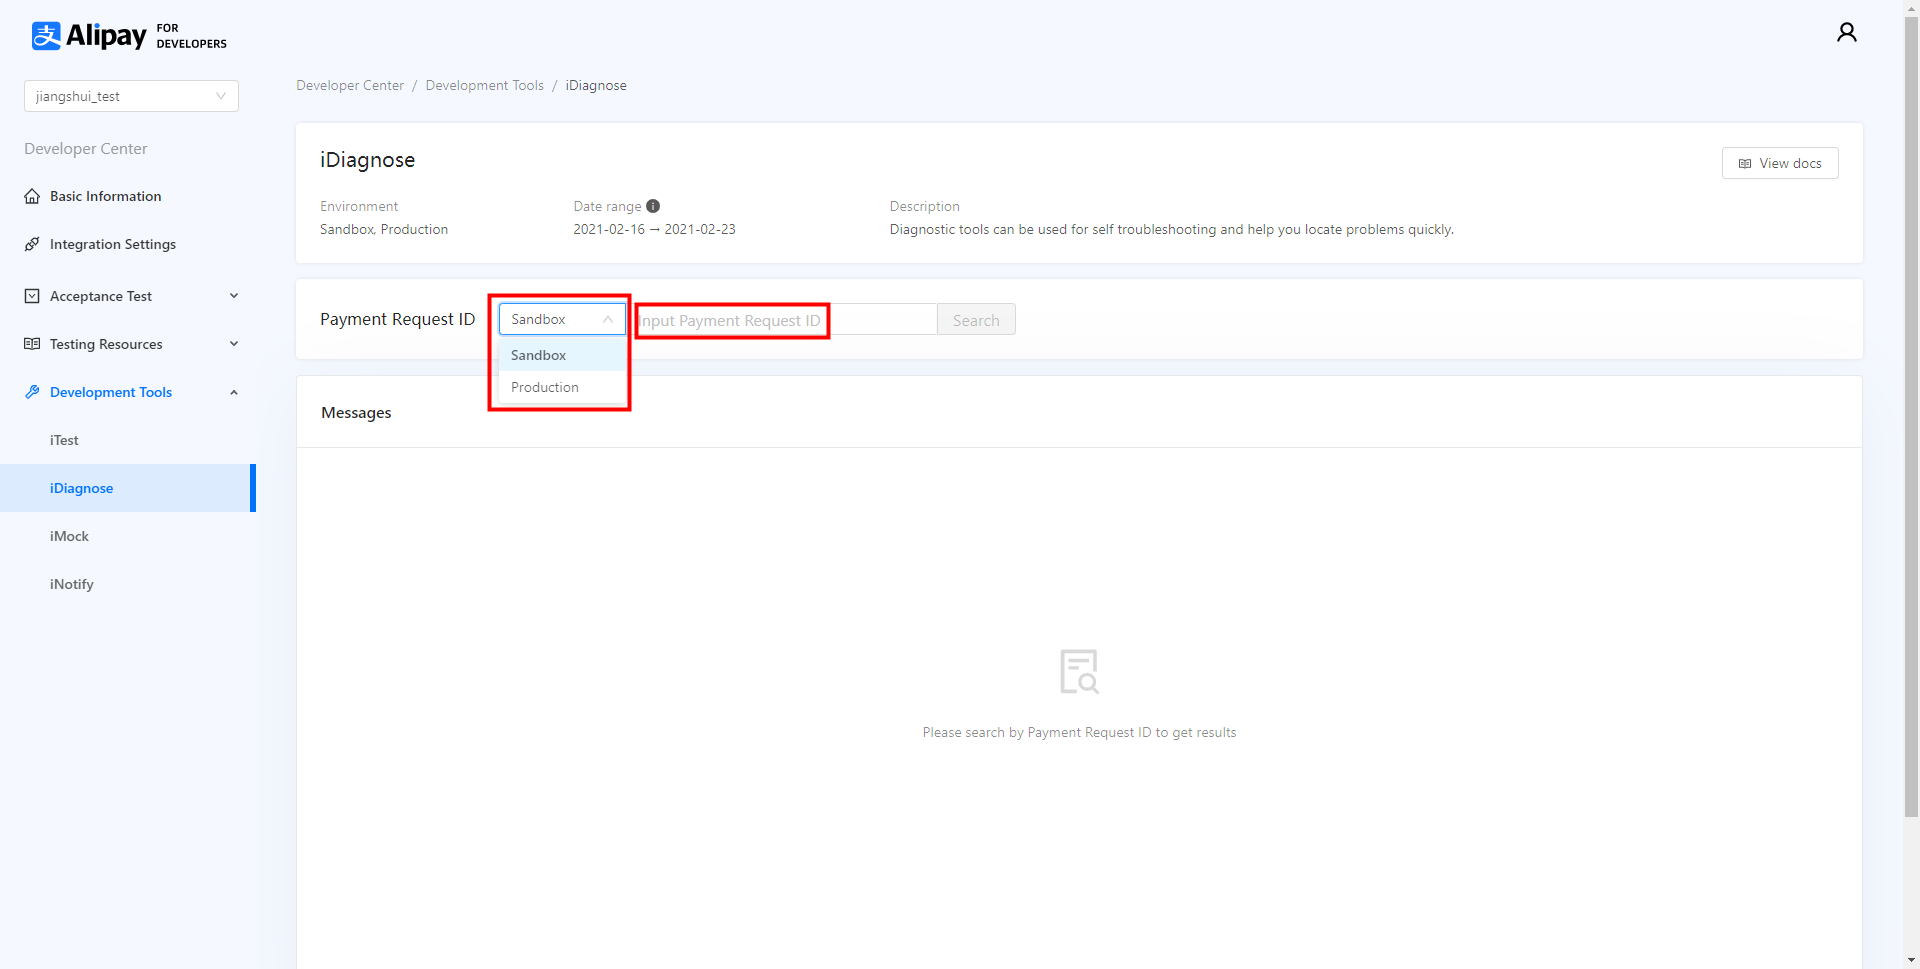This screenshot has width=1920, height=969.
Task: Click the Acceptance Test checkbox icon
Action: tap(32, 296)
